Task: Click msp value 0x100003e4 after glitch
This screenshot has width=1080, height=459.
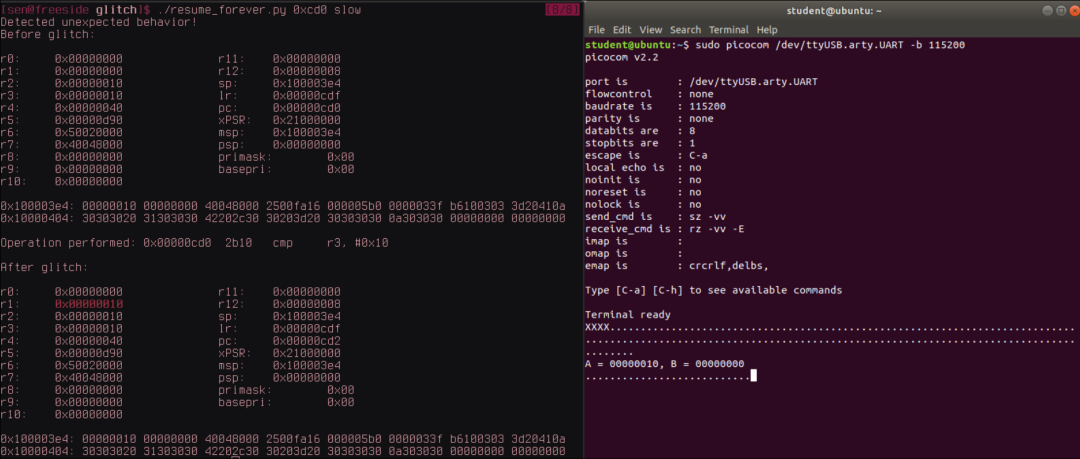Action: tap(307, 365)
